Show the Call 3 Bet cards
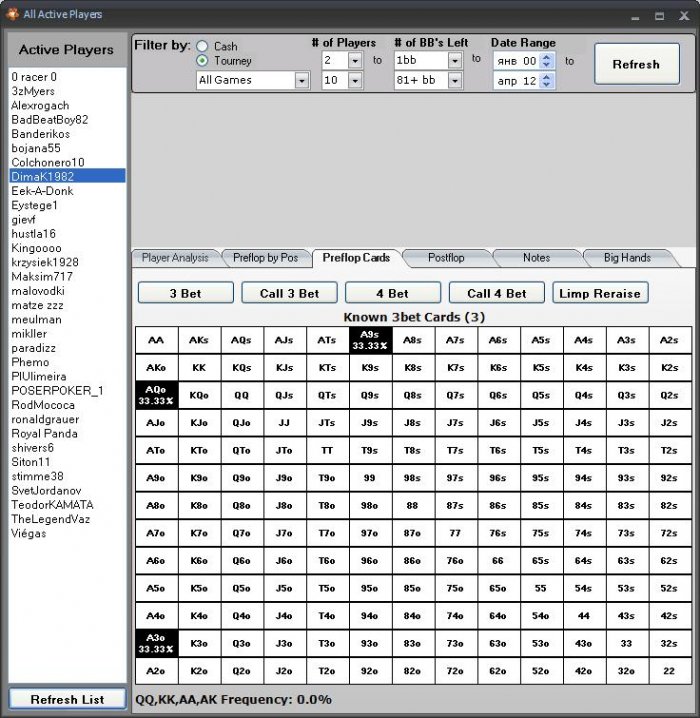This screenshot has height=718, width=700. tap(289, 293)
